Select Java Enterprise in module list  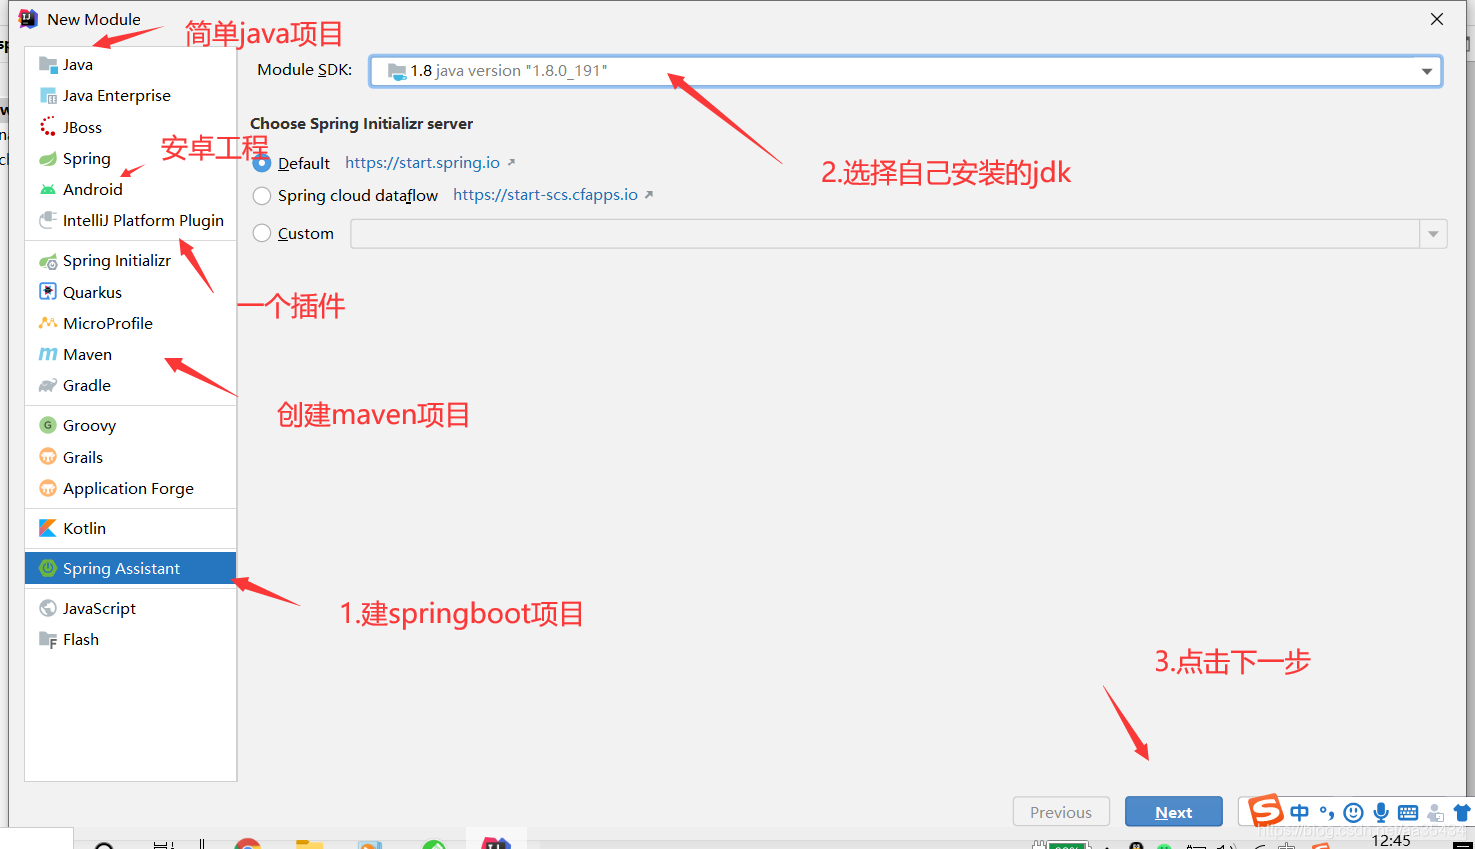pos(130,95)
